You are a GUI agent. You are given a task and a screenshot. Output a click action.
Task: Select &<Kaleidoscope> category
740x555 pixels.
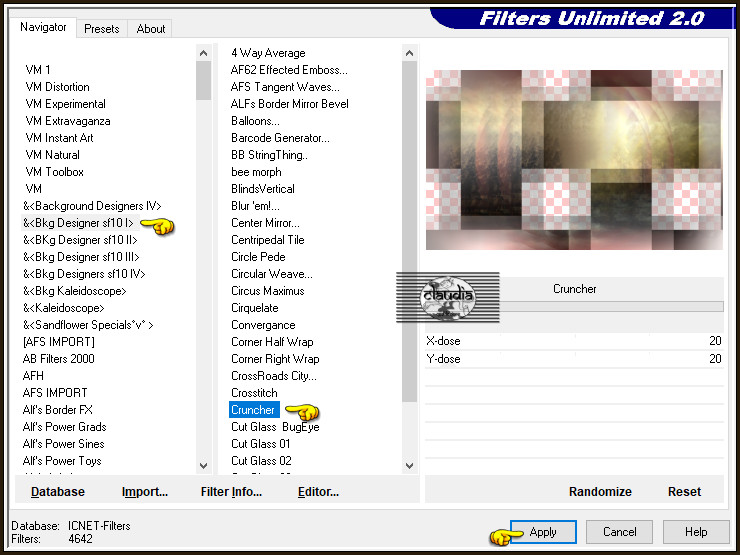[63, 308]
